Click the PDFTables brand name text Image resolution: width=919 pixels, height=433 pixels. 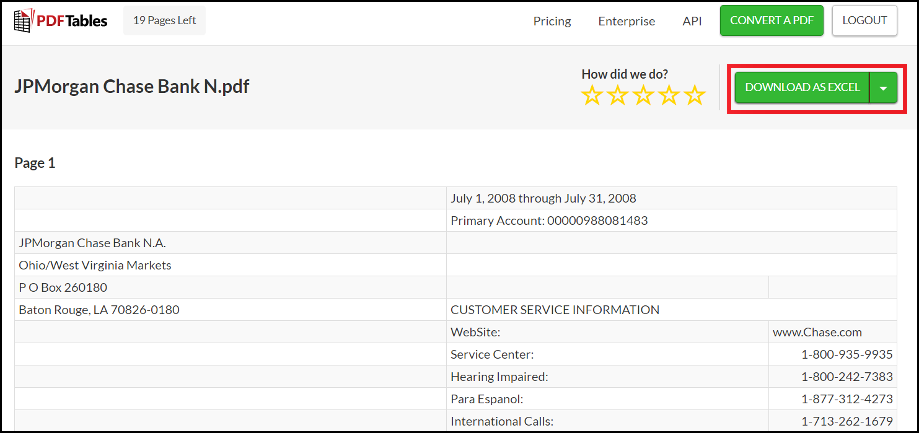pyautogui.click(x=72, y=21)
